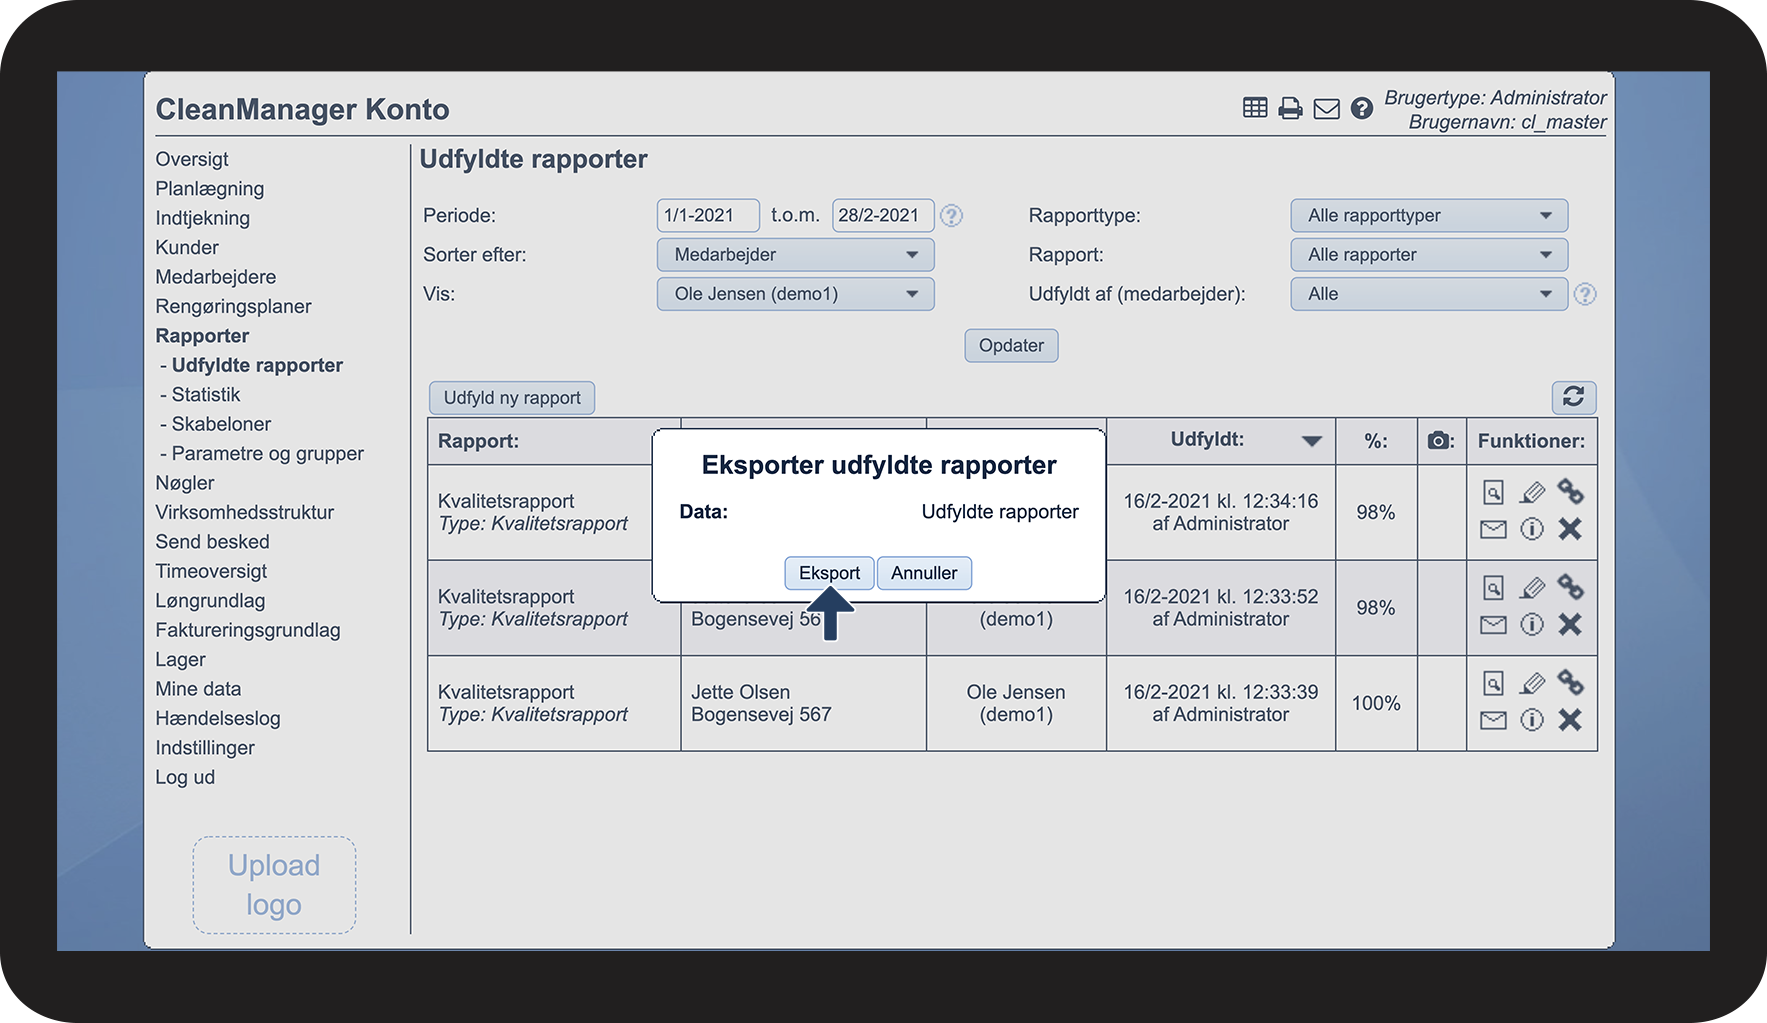Screen dimensions: 1767x1023
Task: Click the printer icon in header
Action: (x=1290, y=108)
